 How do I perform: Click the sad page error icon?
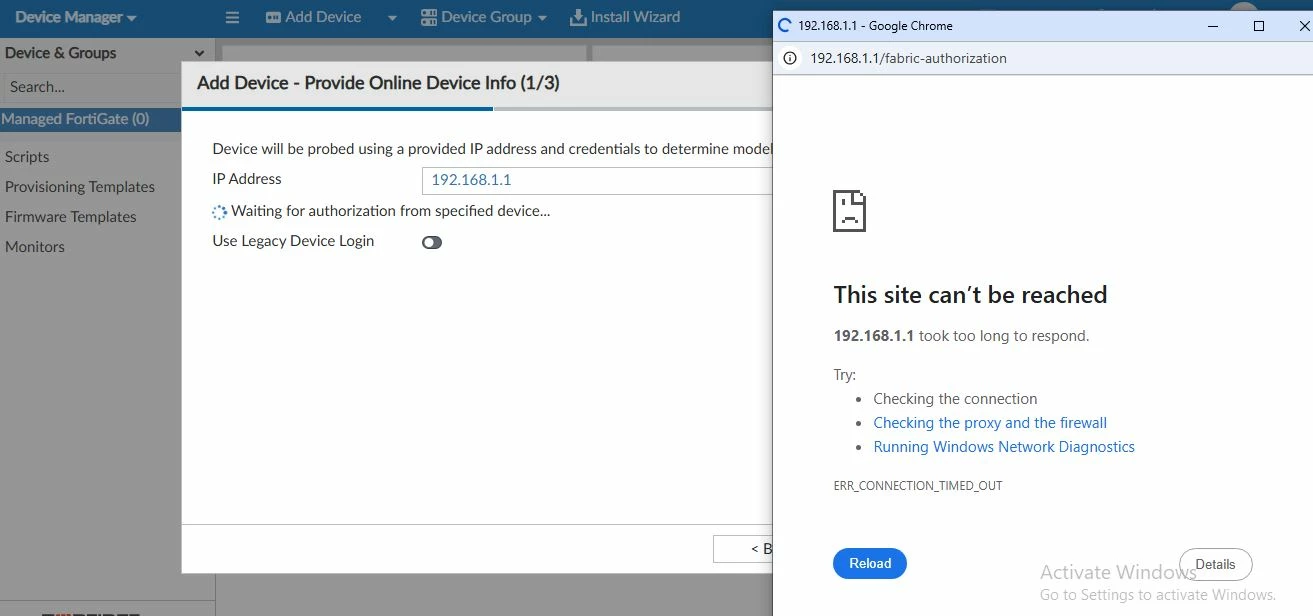(849, 211)
